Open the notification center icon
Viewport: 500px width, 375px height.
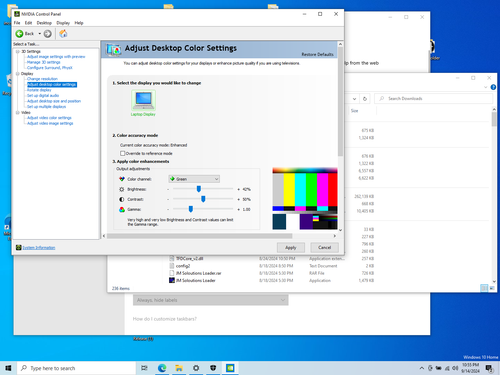click(489, 368)
